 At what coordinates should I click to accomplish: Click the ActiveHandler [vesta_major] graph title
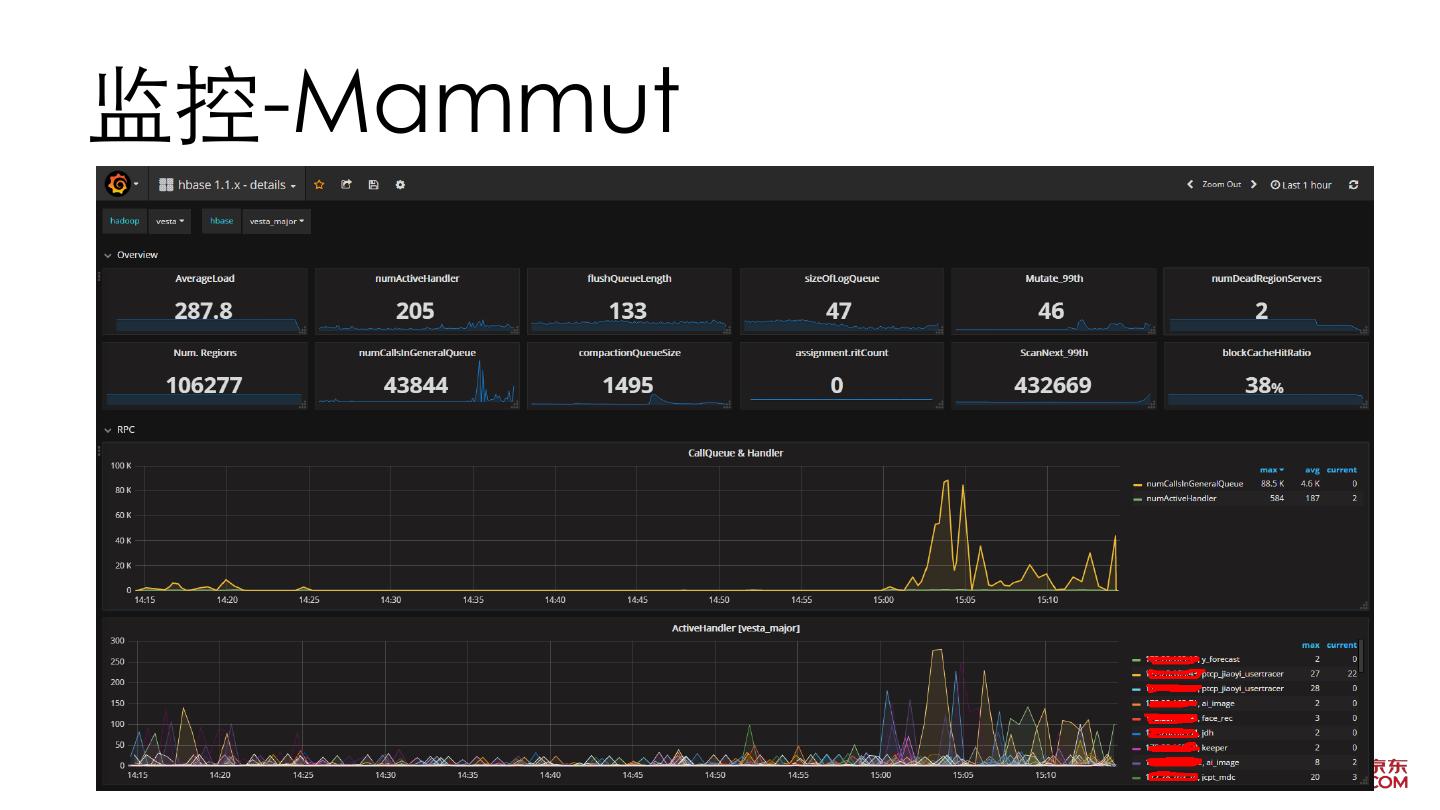coord(735,628)
